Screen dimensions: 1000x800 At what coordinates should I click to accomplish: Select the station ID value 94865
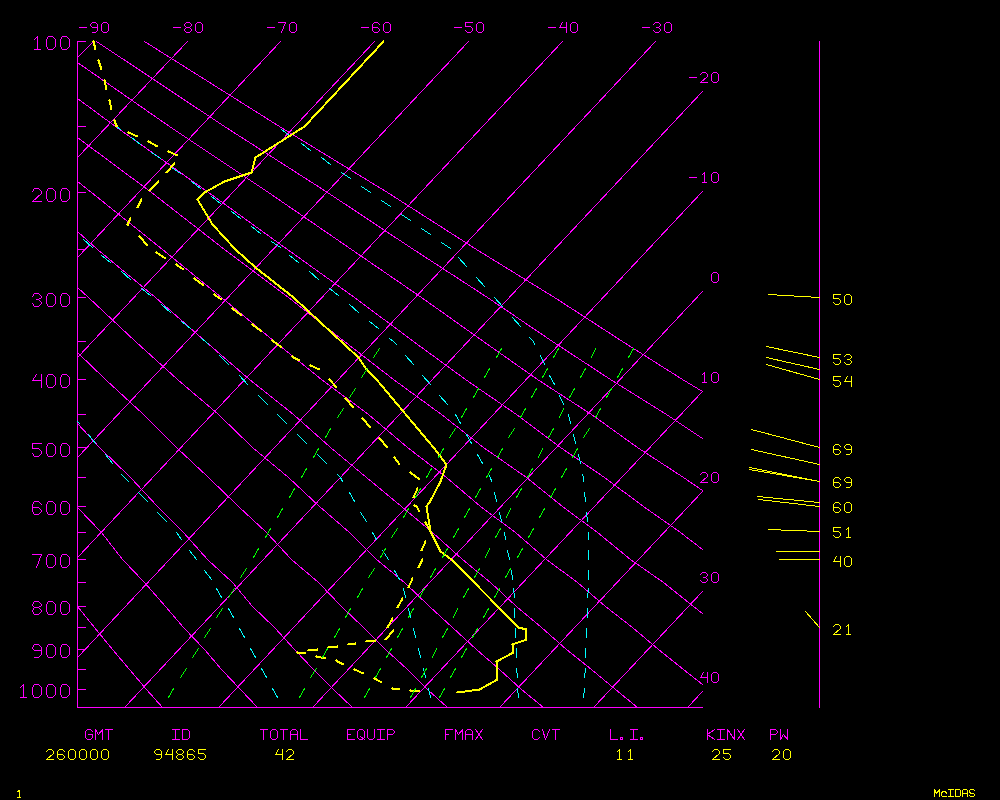click(x=180, y=755)
